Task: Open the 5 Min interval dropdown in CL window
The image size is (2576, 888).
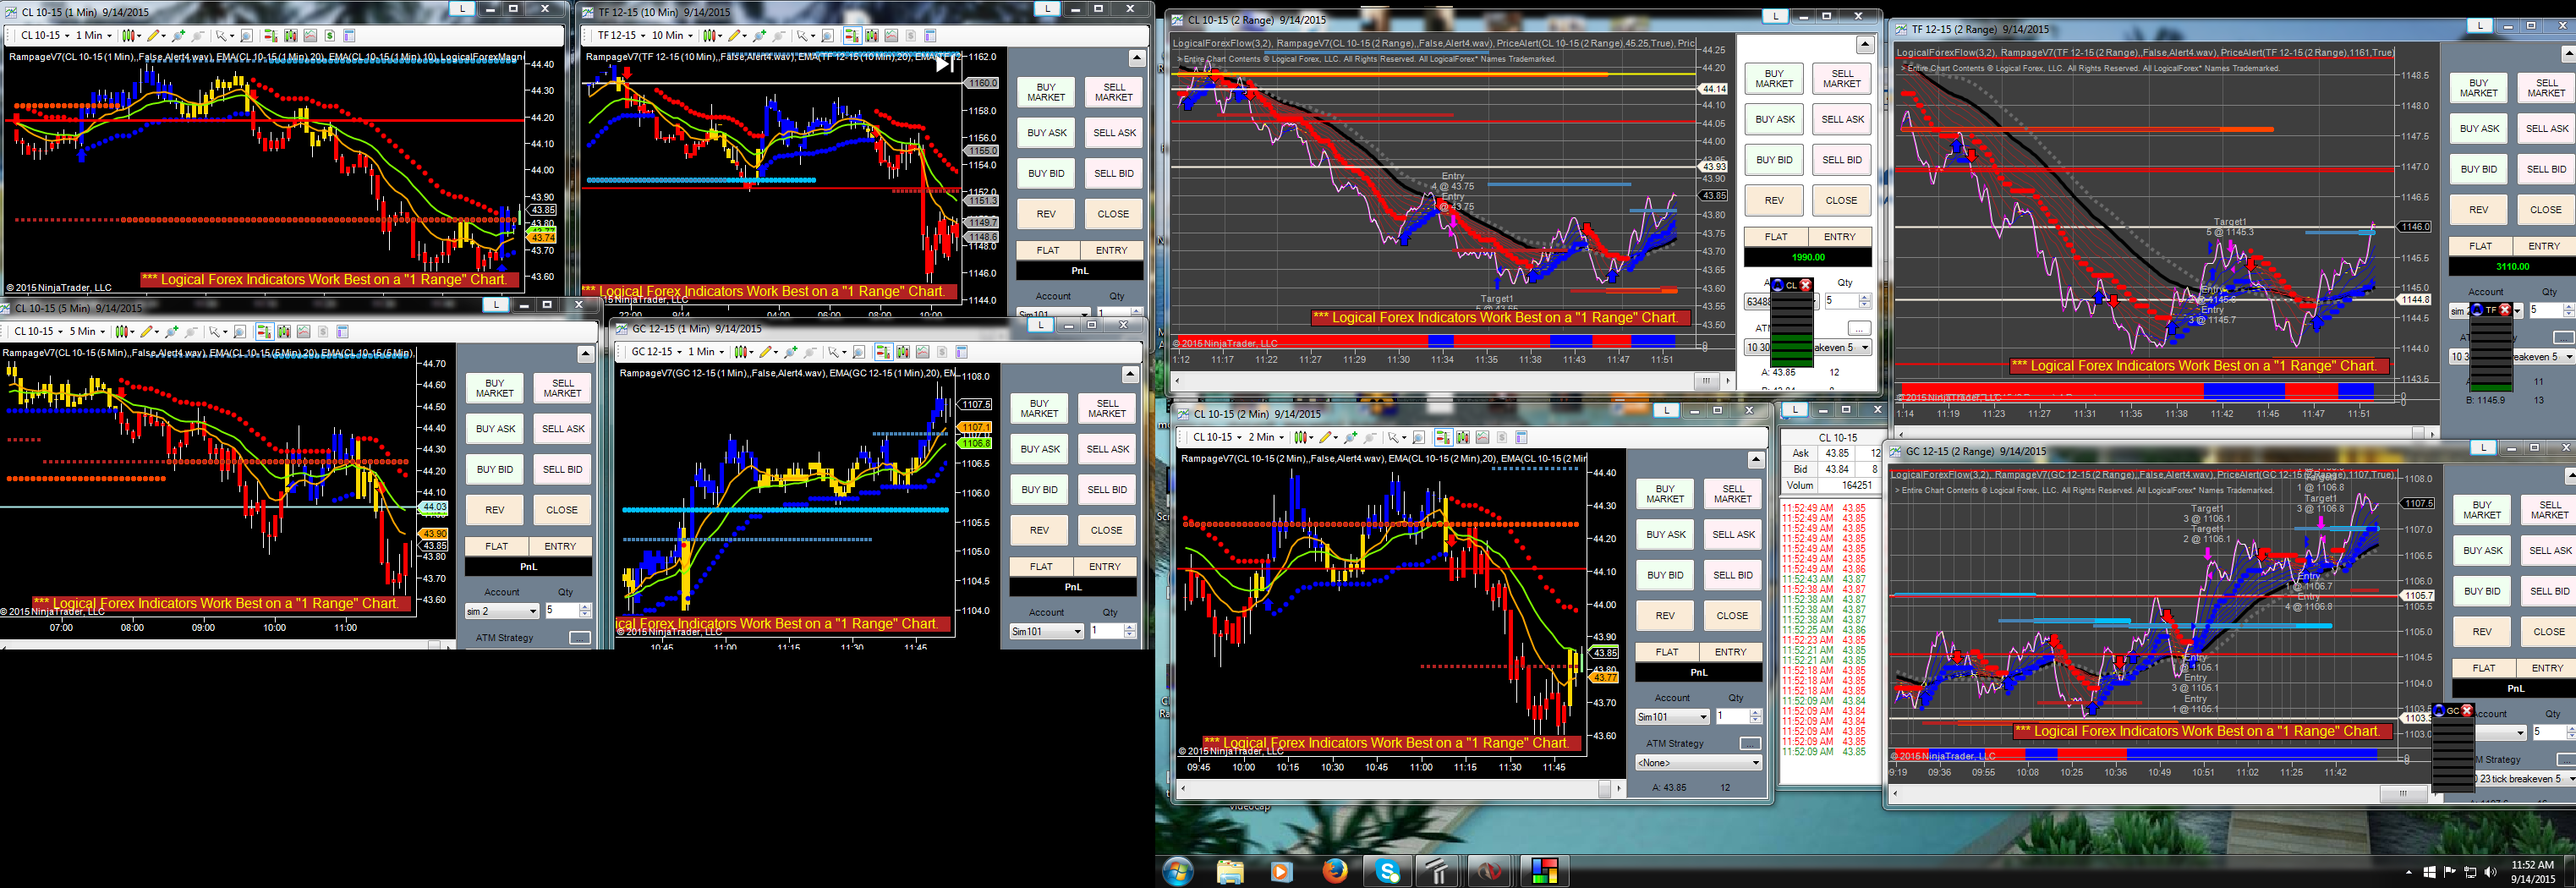Action: tap(87, 331)
